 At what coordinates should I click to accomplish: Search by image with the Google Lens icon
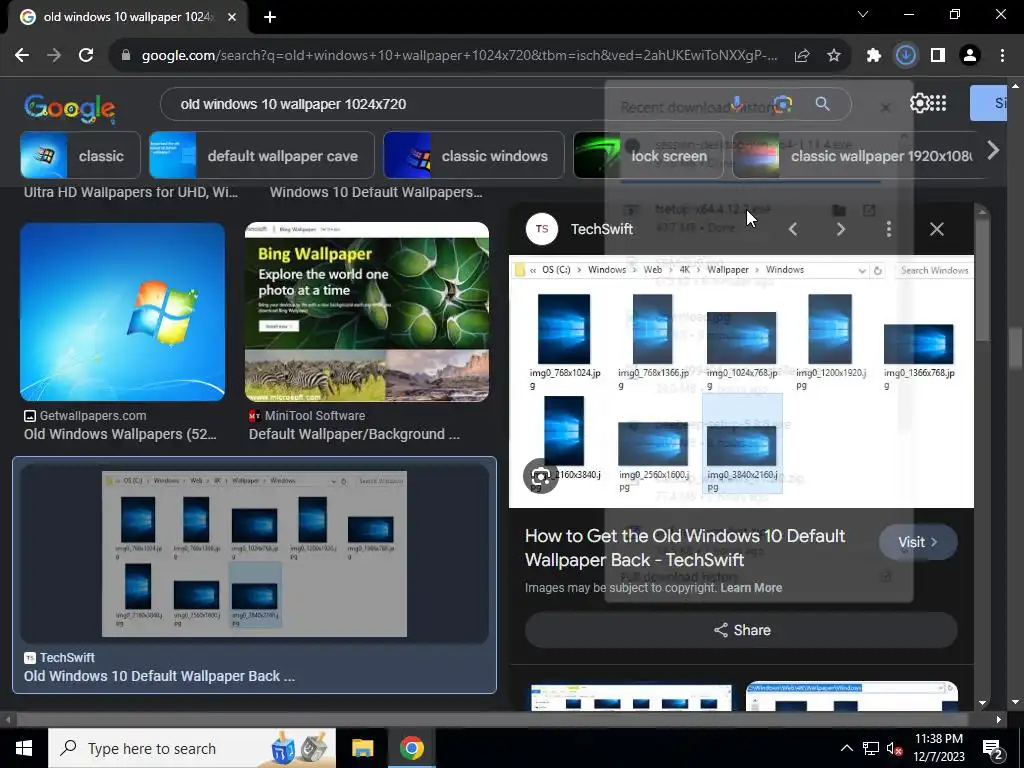pyautogui.click(x=782, y=104)
